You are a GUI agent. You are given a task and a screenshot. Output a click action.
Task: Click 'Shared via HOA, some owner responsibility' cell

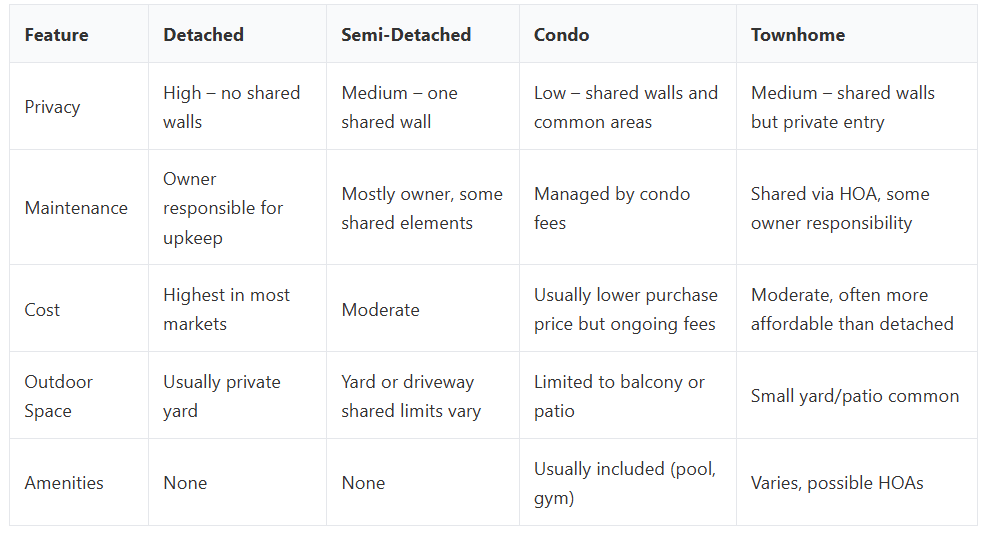(839, 208)
